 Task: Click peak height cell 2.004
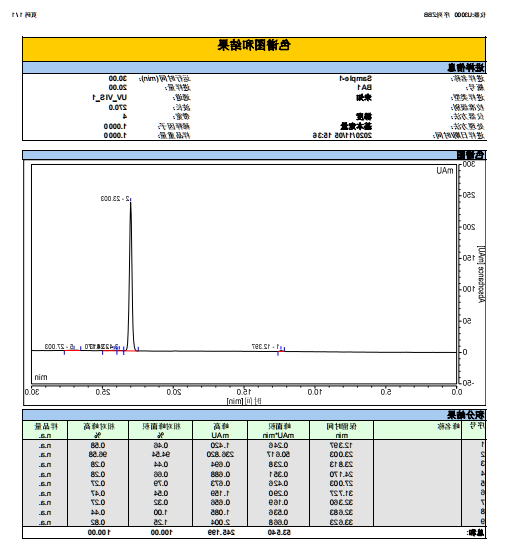point(220,522)
